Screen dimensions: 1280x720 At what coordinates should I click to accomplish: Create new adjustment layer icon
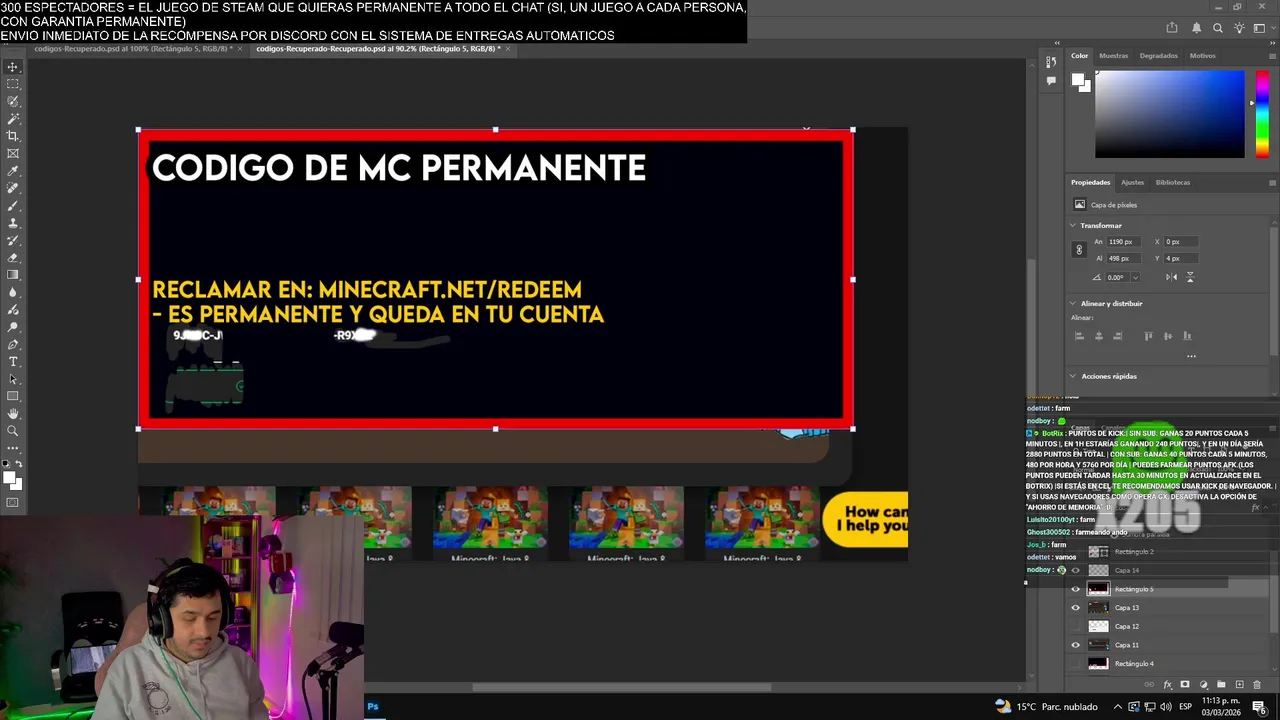point(1203,685)
